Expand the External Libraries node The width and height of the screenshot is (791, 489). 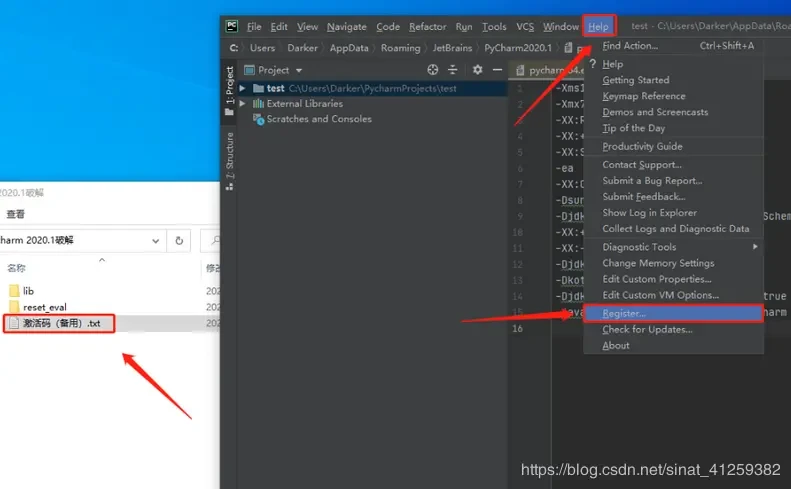point(244,104)
